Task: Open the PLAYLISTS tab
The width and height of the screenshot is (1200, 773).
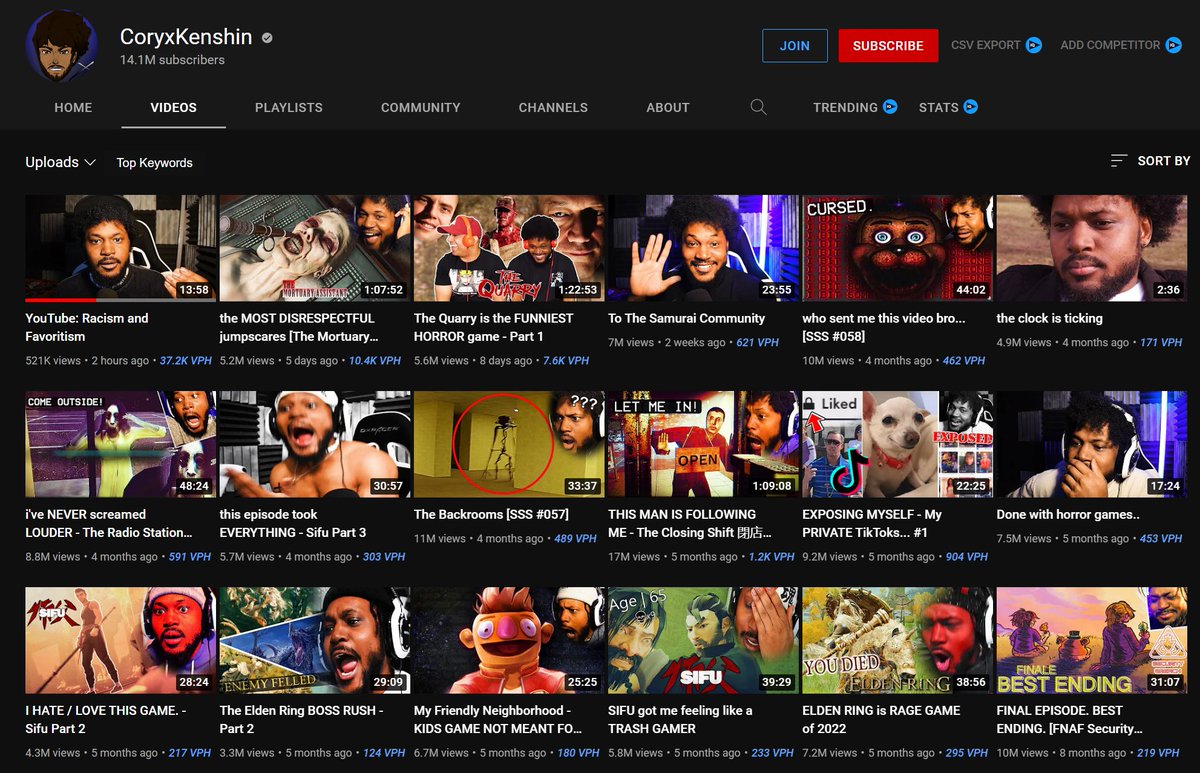Action: pos(289,107)
